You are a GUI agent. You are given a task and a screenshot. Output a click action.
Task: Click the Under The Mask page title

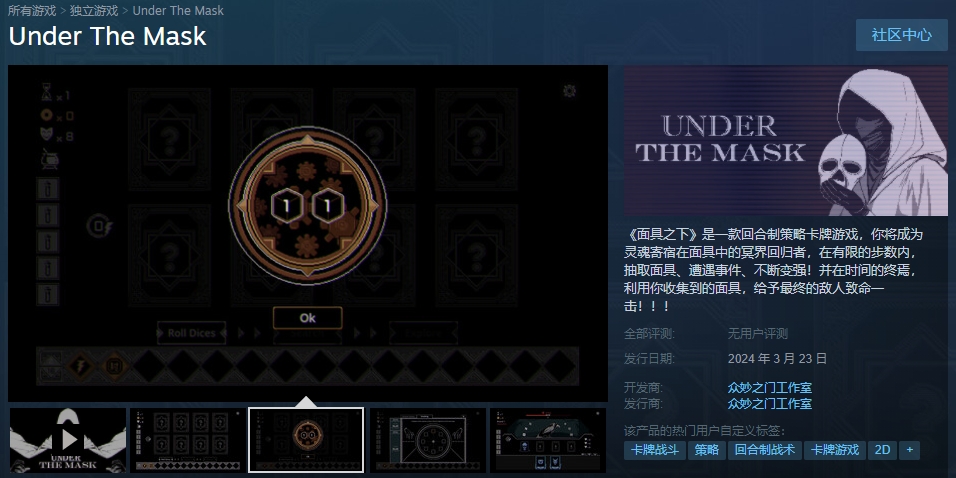tap(107, 37)
